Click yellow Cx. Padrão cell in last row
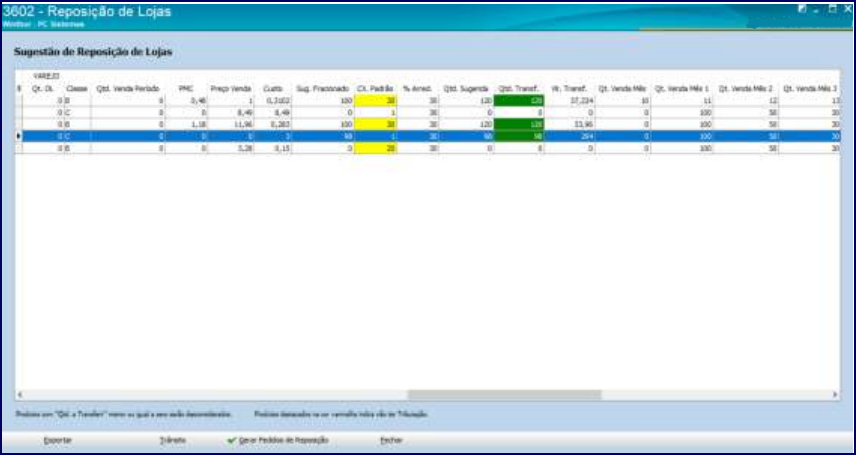The image size is (856, 455). coord(376,148)
